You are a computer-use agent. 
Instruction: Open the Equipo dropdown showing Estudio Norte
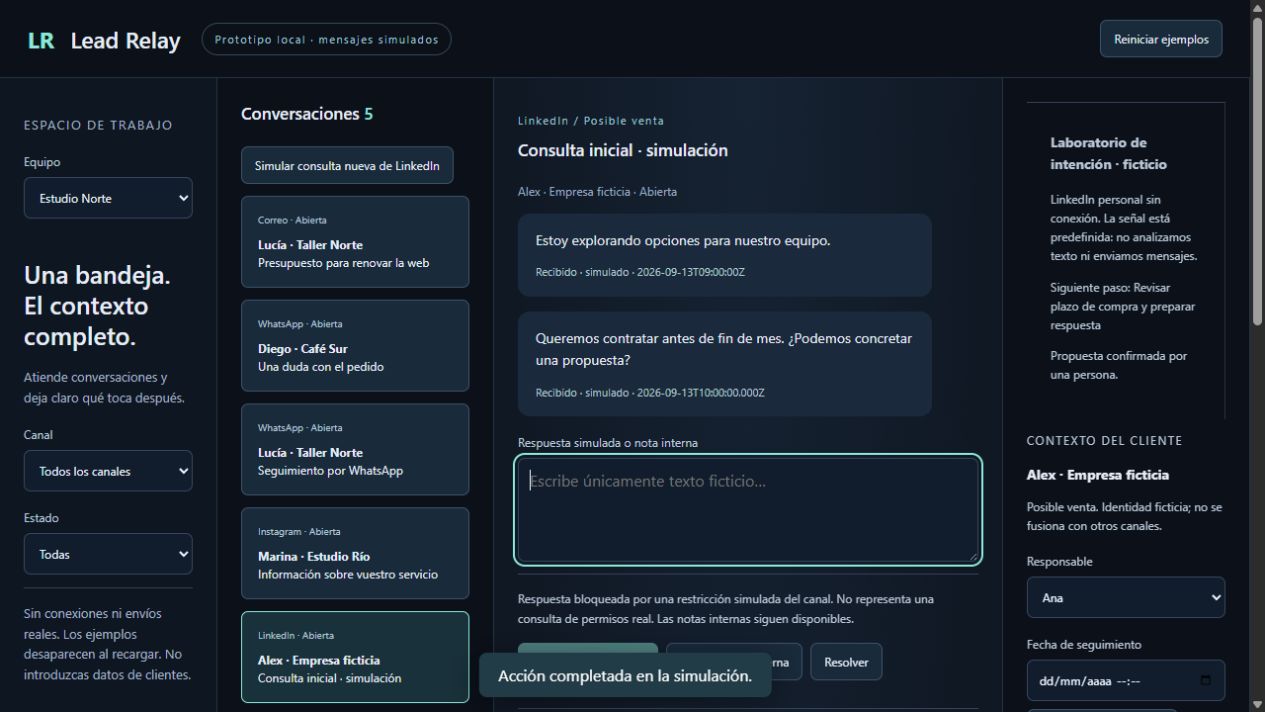click(x=108, y=198)
